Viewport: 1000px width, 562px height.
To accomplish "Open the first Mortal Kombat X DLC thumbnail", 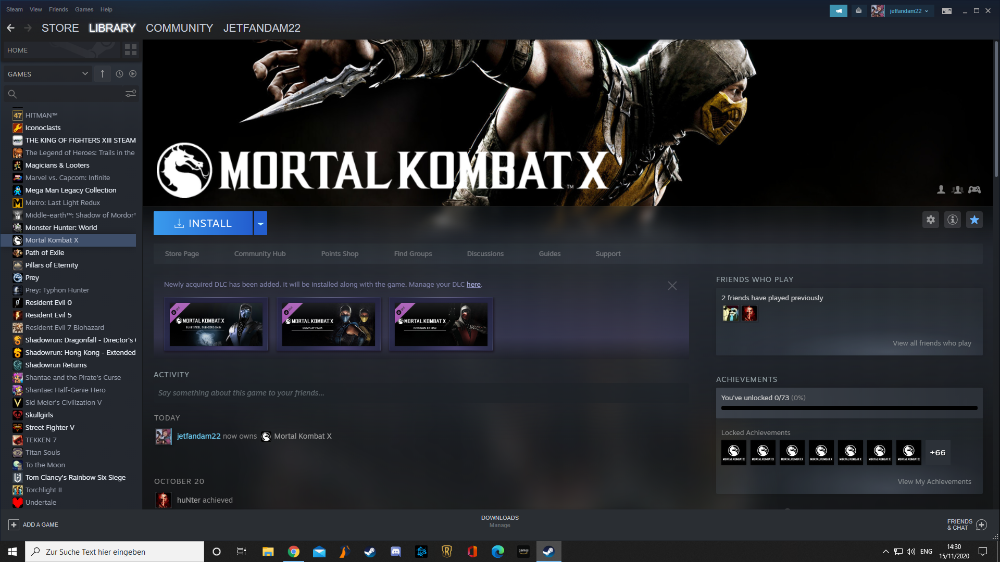I will pyautogui.click(x=216, y=324).
